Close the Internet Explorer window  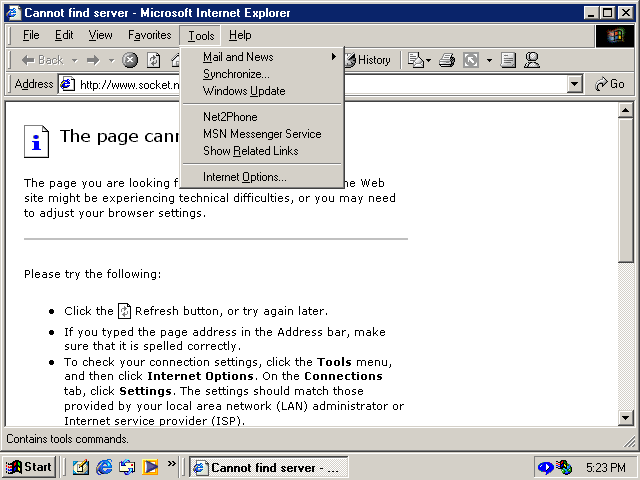tap(626, 13)
